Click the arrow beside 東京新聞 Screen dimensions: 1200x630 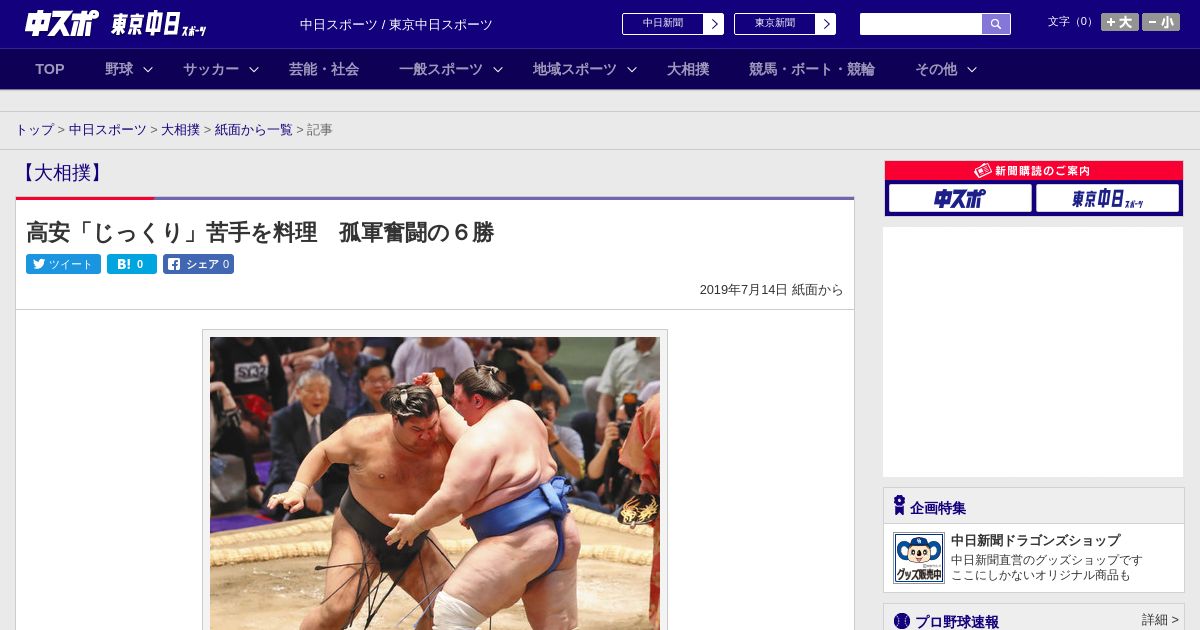point(826,24)
